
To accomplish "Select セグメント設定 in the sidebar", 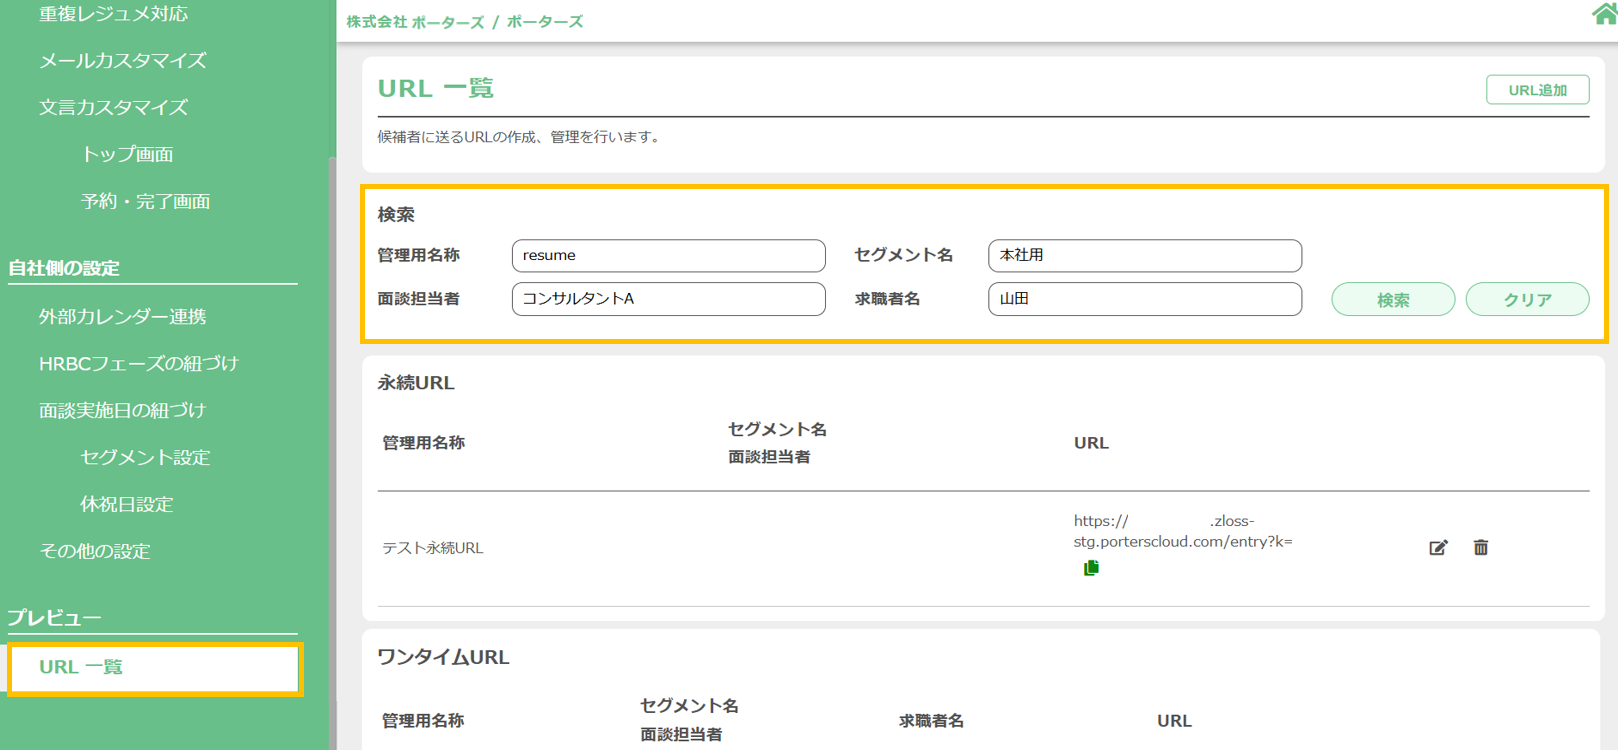I will pos(145,458).
